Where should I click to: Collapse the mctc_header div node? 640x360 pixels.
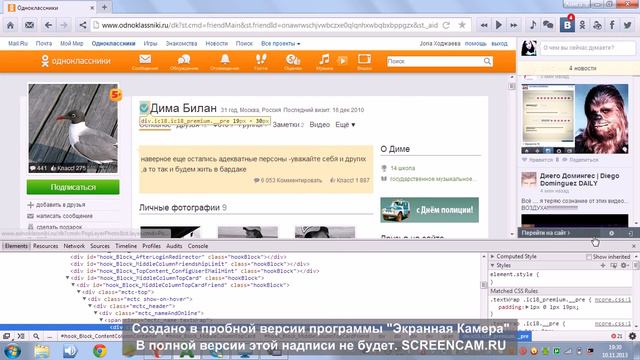(91, 306)
